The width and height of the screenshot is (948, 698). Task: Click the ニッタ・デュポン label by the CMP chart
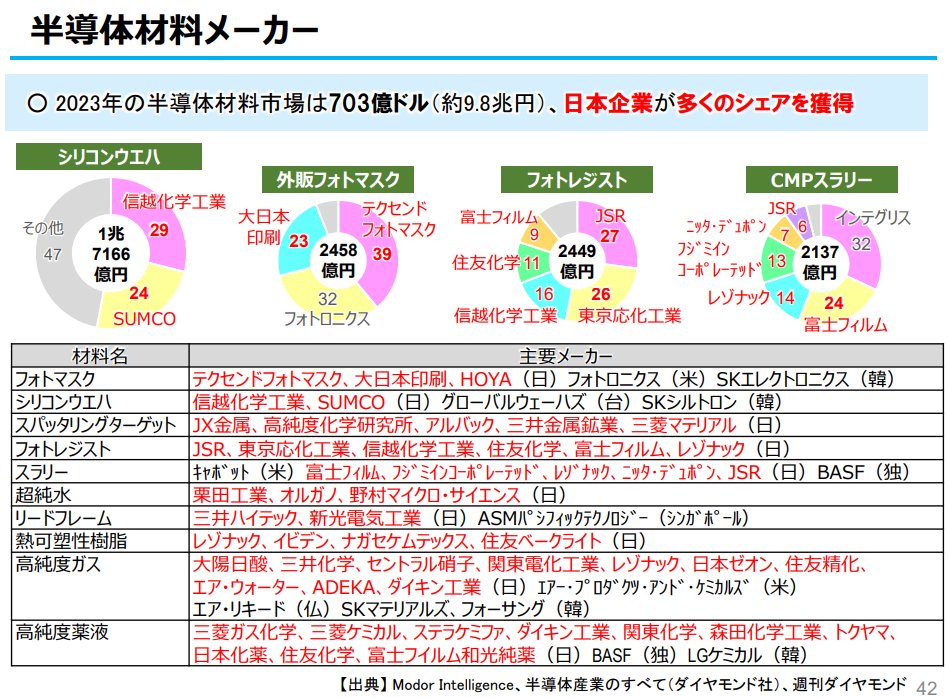pos(725,226)
